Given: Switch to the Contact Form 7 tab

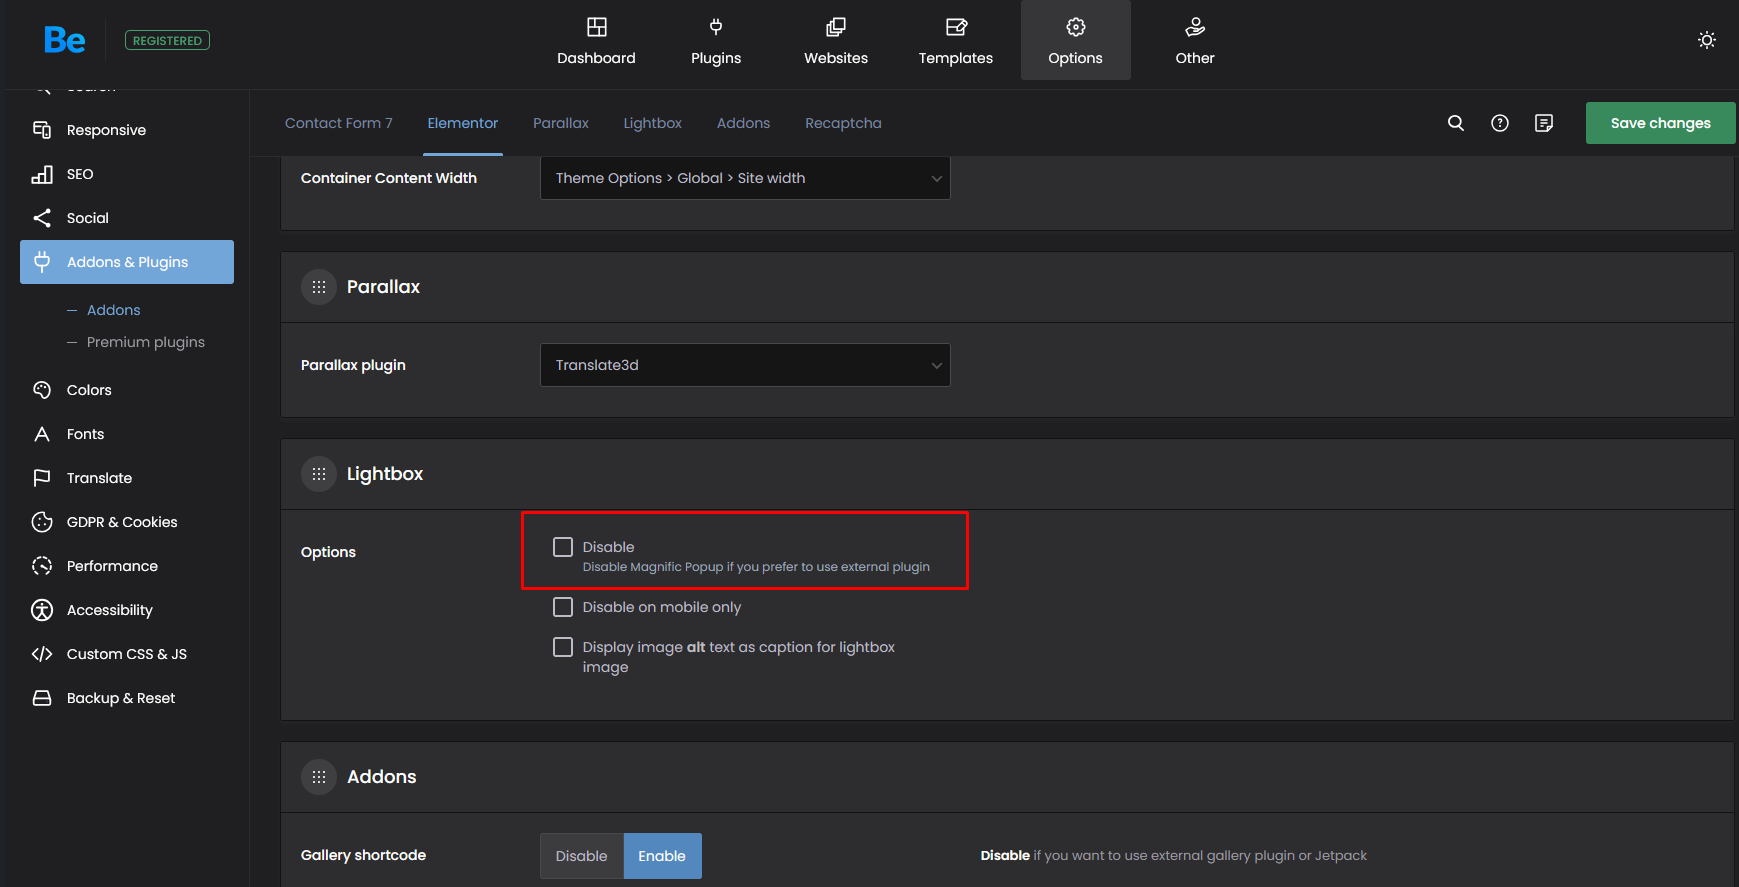Looking at the screenshot, I should click(339, 123).
